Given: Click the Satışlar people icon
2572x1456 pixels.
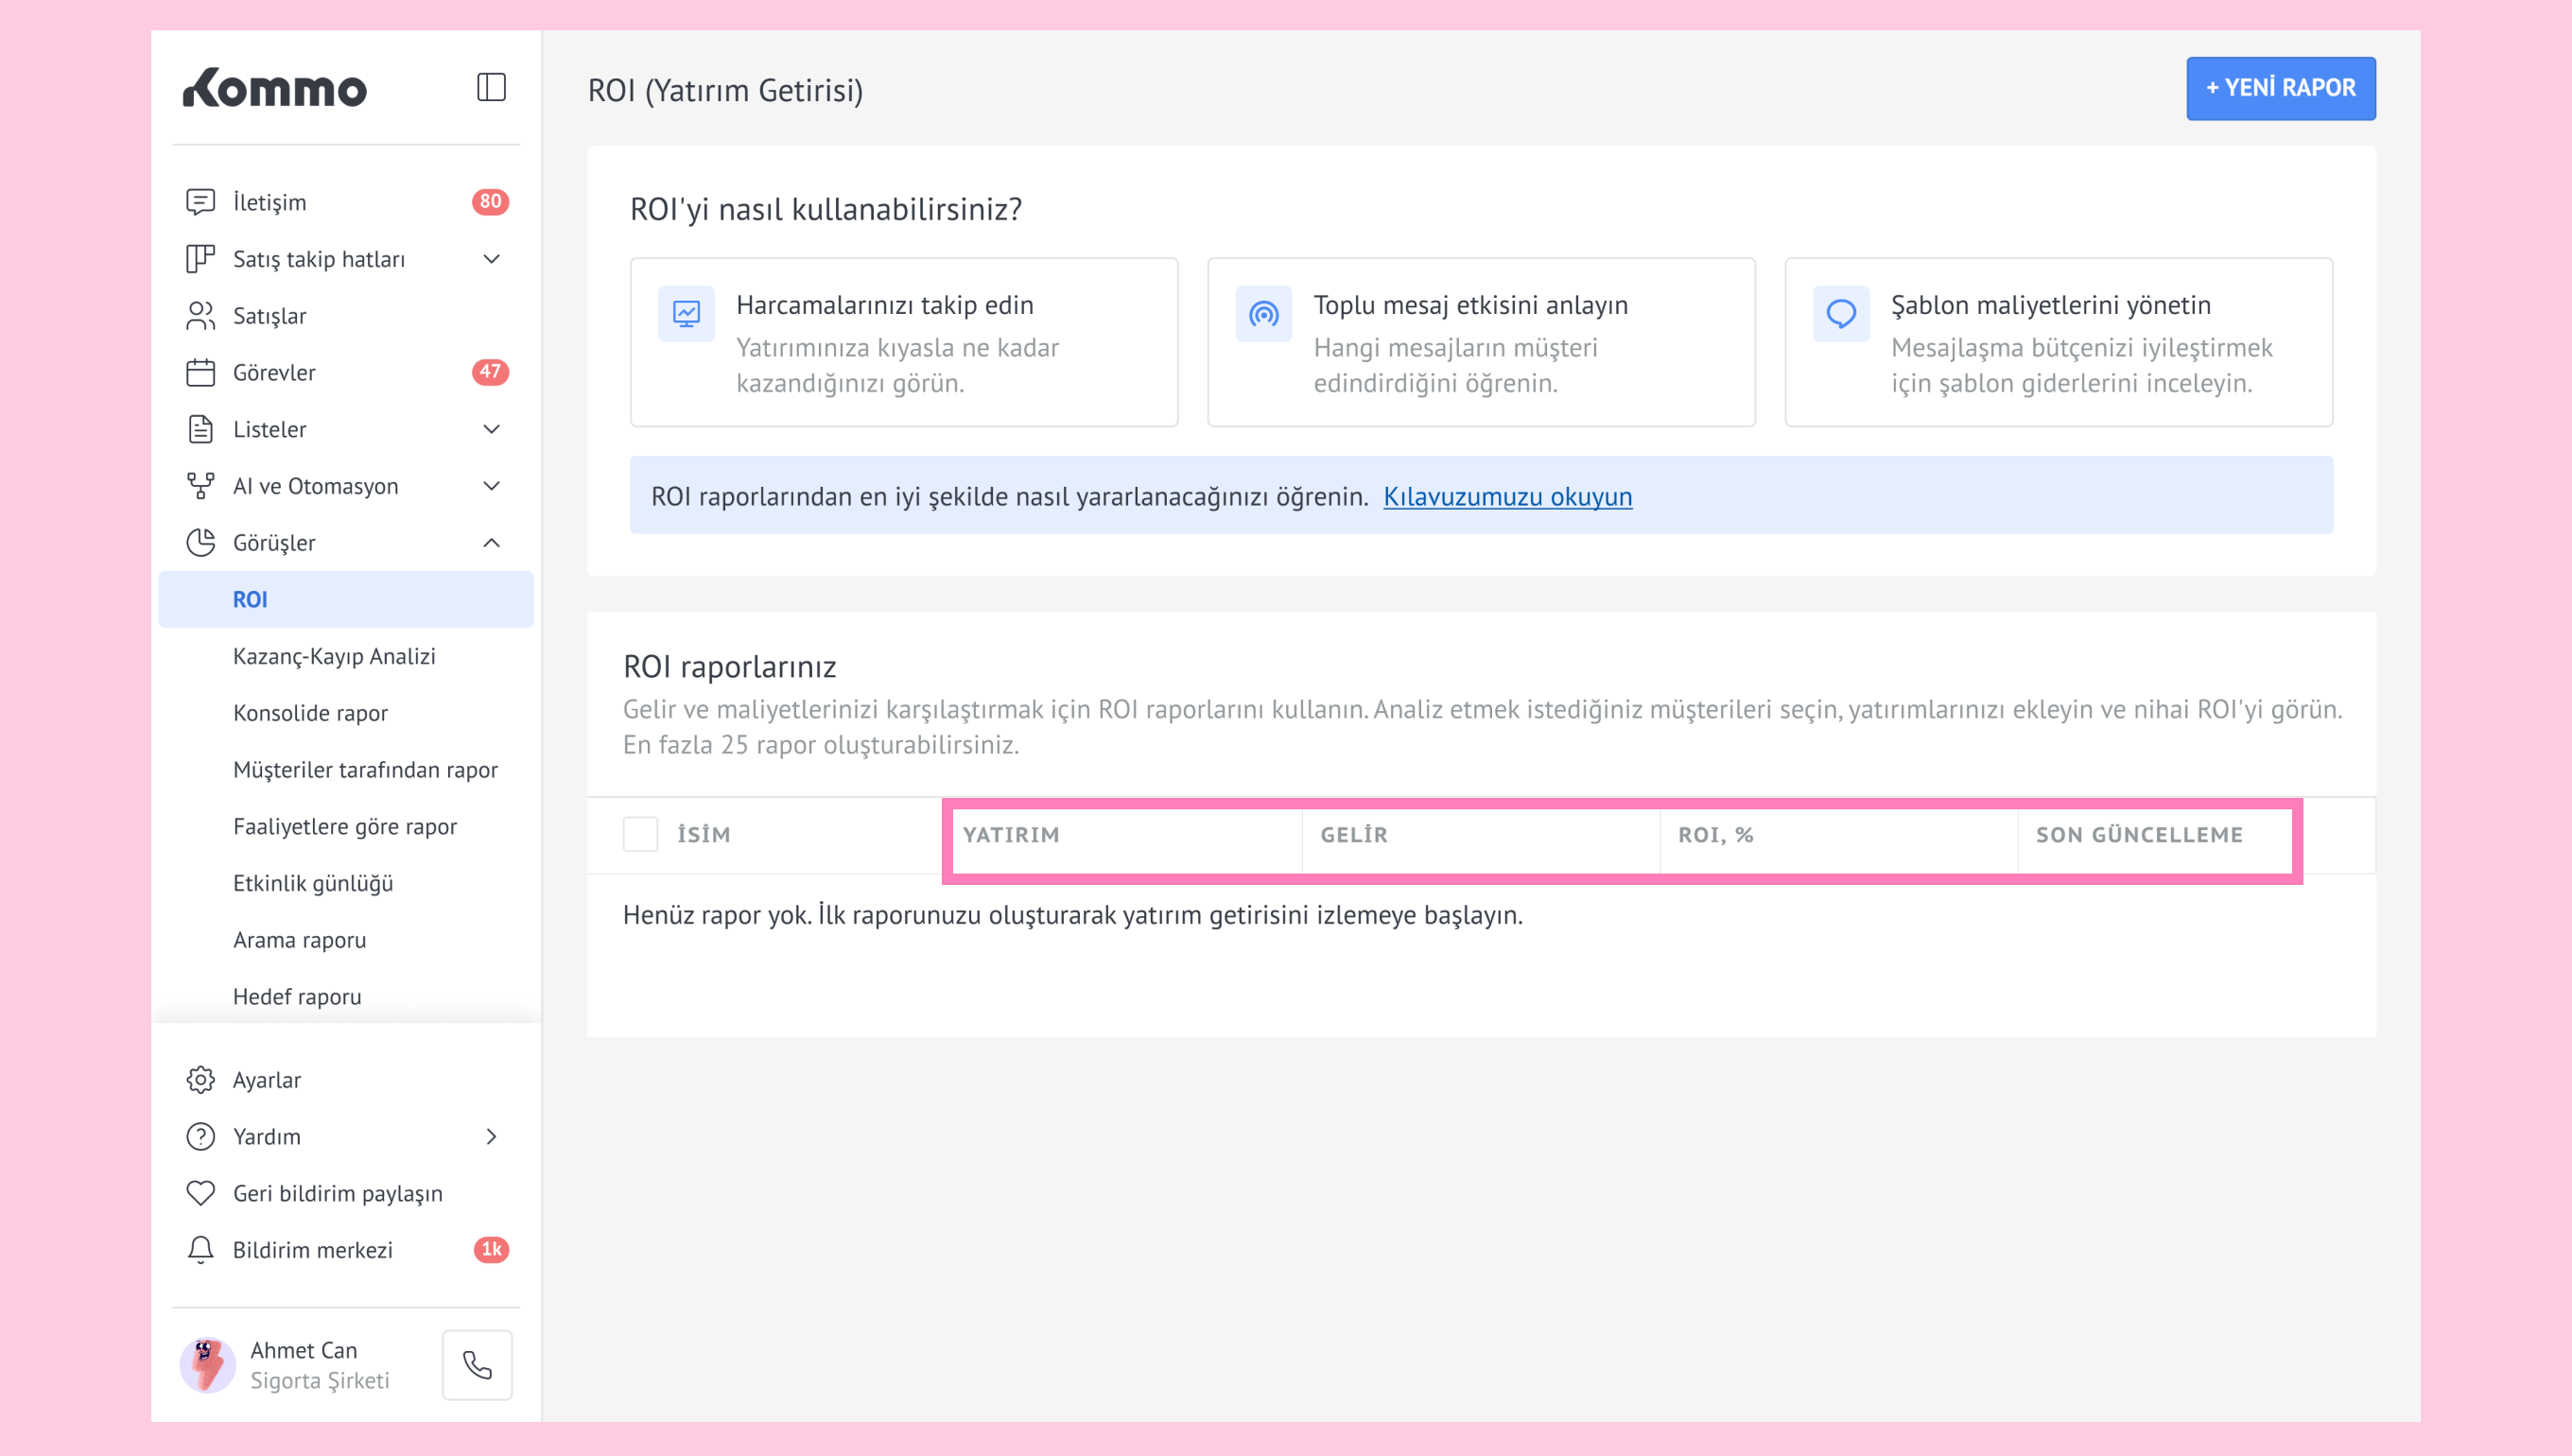Looking at the screenshot, I should (x=200, y=316).
